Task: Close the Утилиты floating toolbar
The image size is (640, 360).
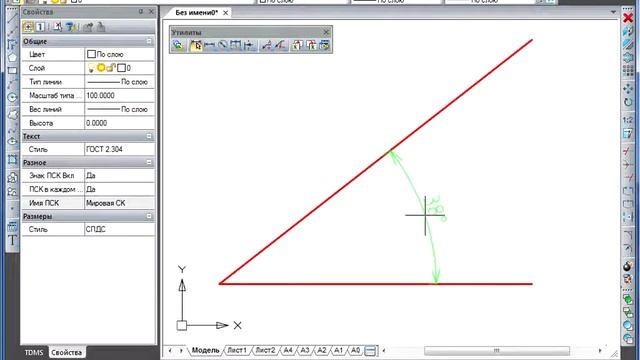Action: pos(326,32)
